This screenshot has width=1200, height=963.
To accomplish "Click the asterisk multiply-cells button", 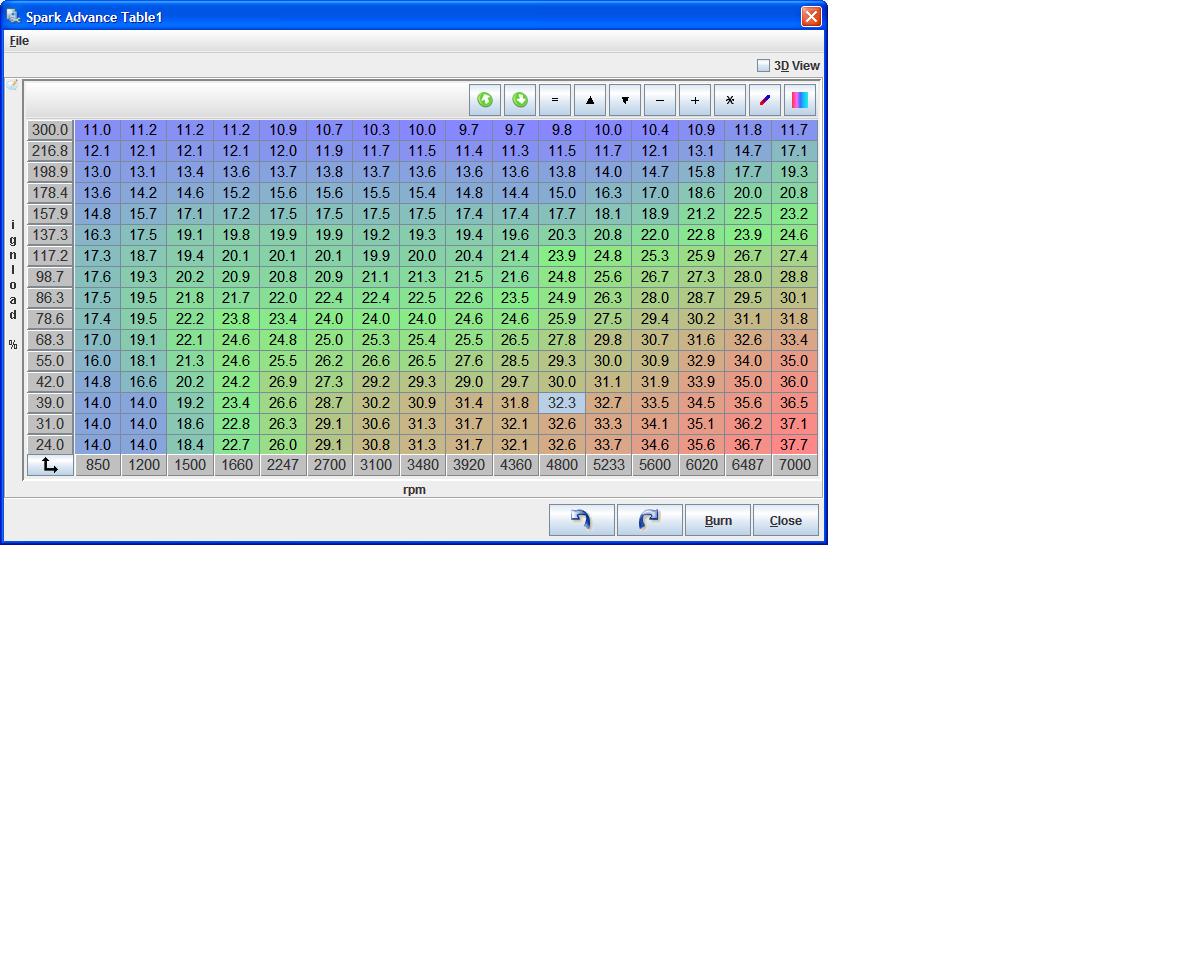I will (x=730, y=100).
